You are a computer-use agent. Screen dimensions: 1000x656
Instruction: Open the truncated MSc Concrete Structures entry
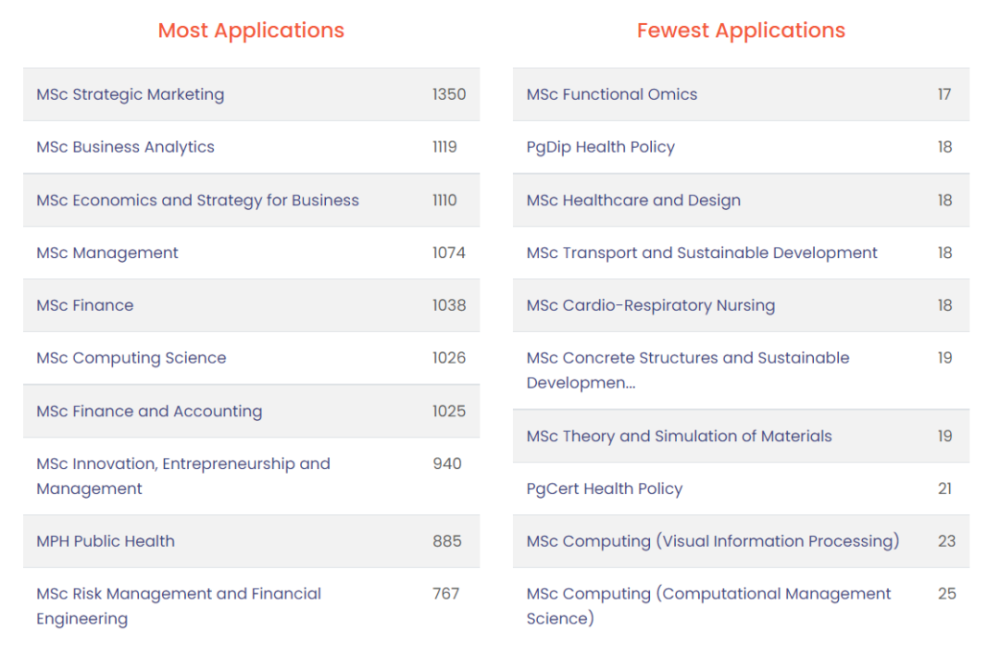click(741, 370)
